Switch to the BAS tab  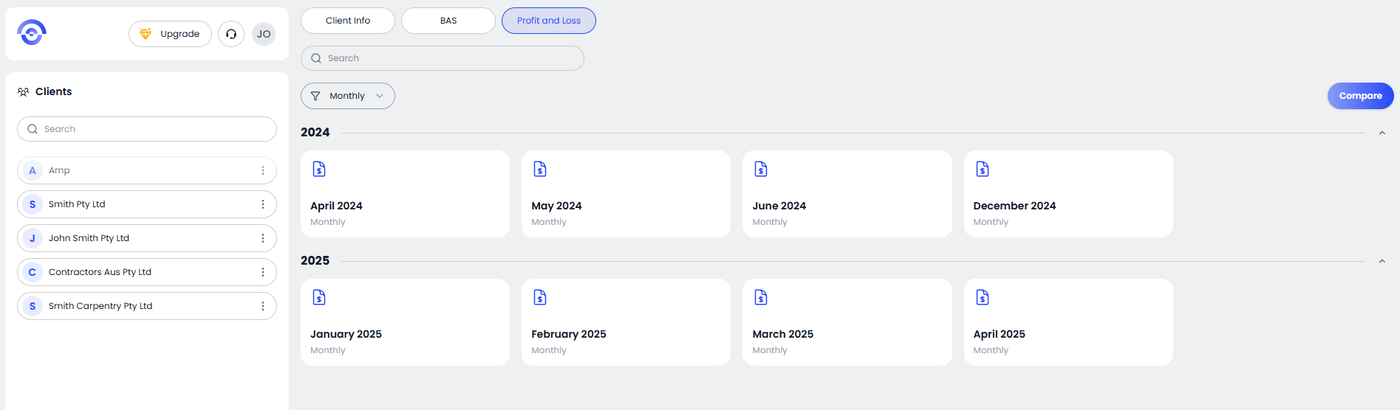448,21
